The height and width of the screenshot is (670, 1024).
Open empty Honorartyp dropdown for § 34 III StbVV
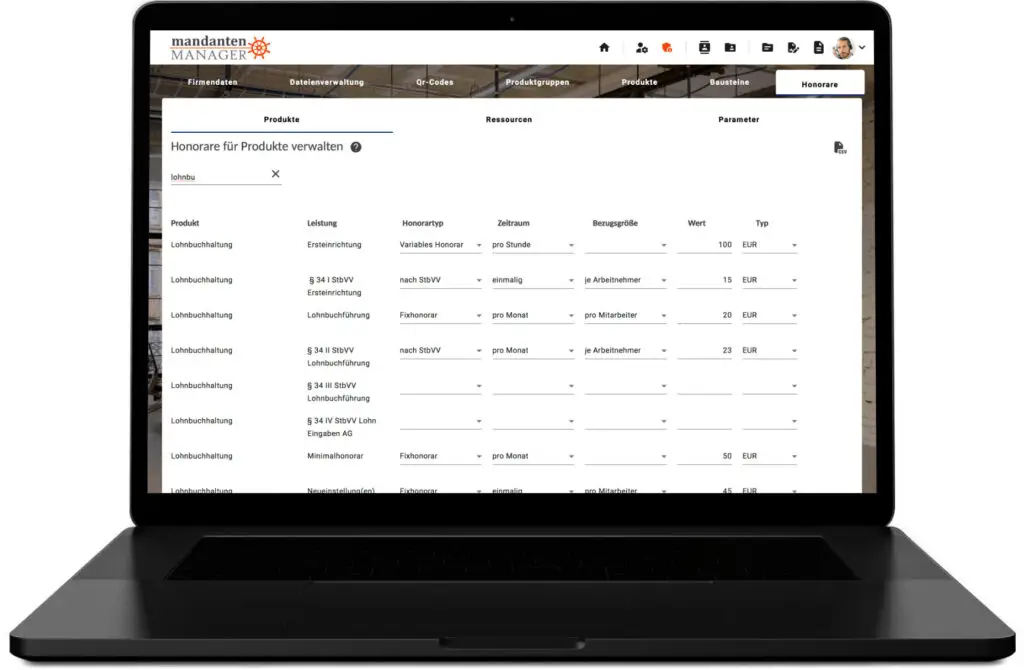tap(441, 386)
